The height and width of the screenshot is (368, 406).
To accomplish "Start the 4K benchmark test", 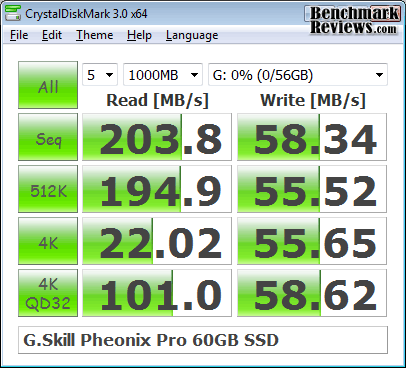I will (x=48, y=241).
